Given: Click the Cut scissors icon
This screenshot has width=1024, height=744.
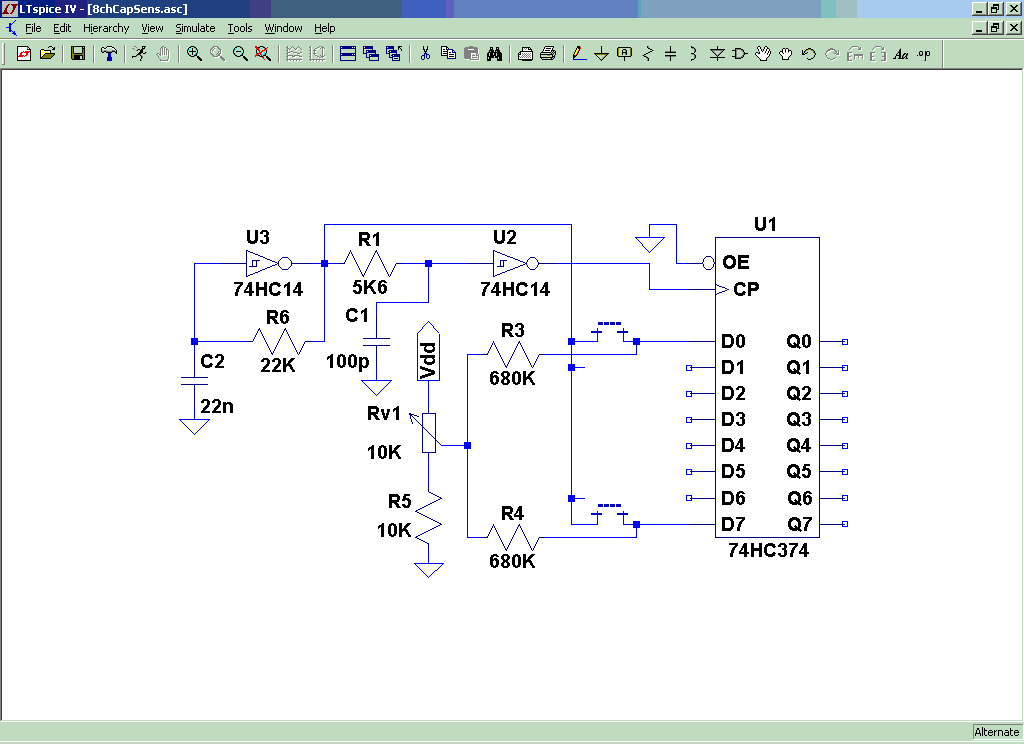Looking at the screenshot, I should (x=425, y=54).
